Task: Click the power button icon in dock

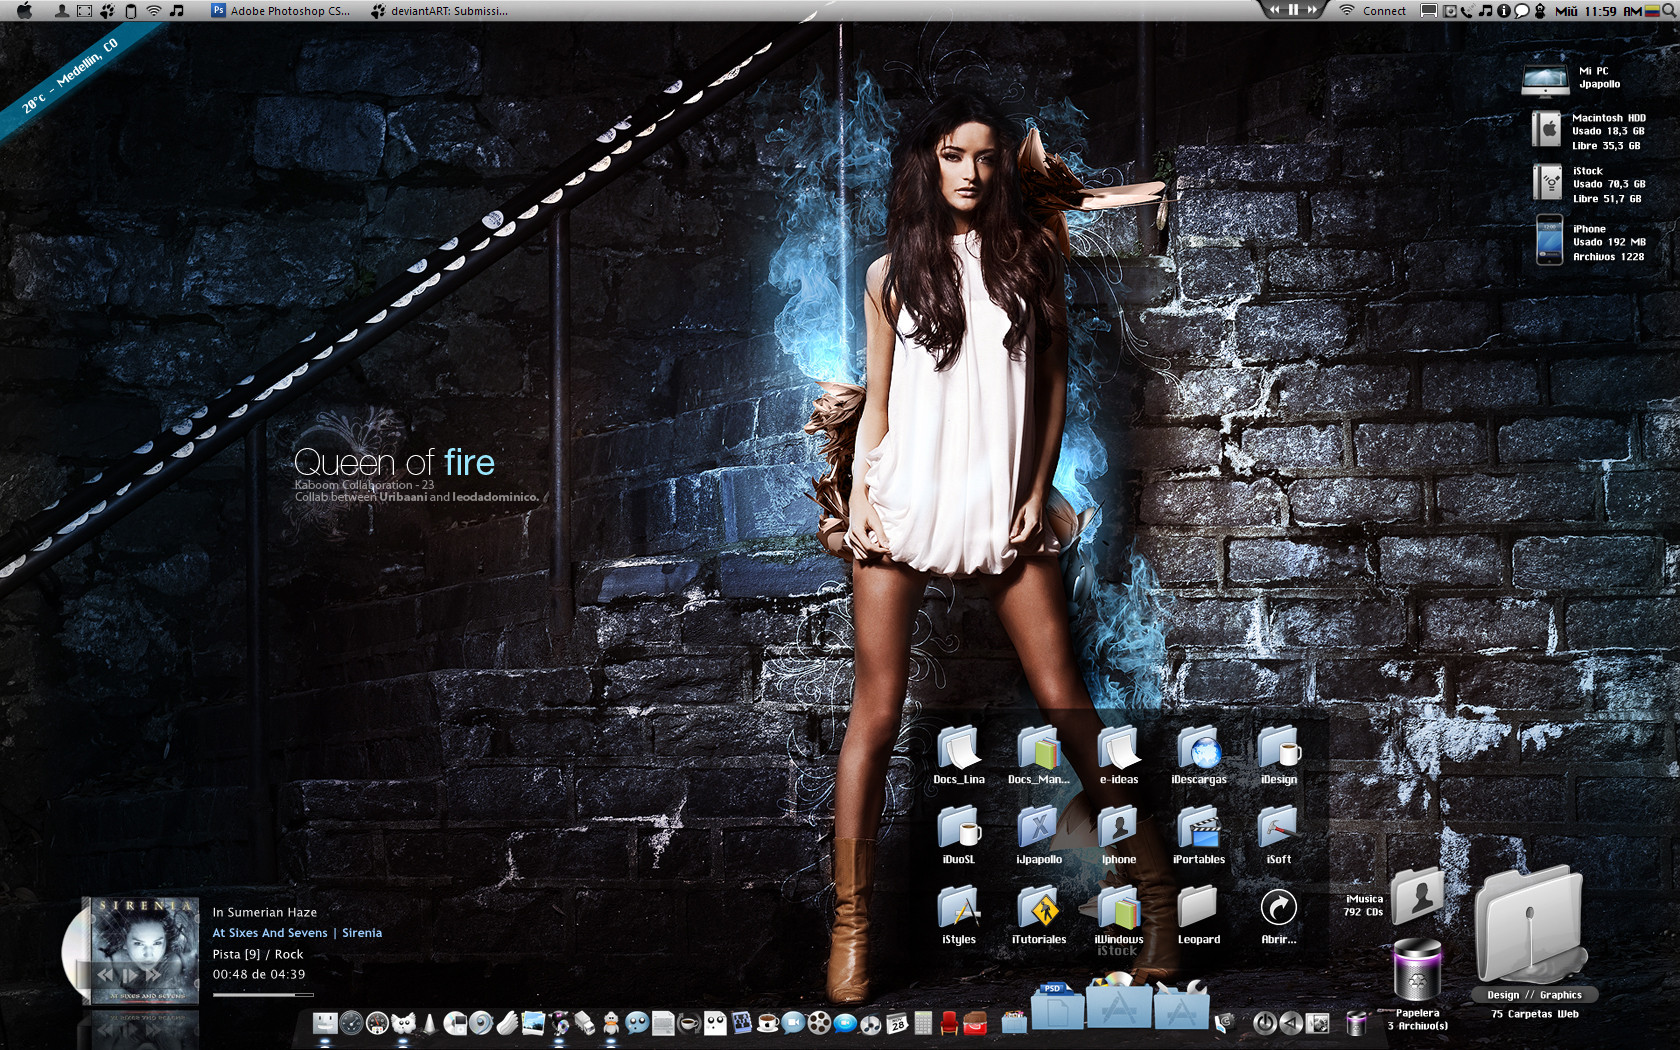Action: click(1264, 1022)
